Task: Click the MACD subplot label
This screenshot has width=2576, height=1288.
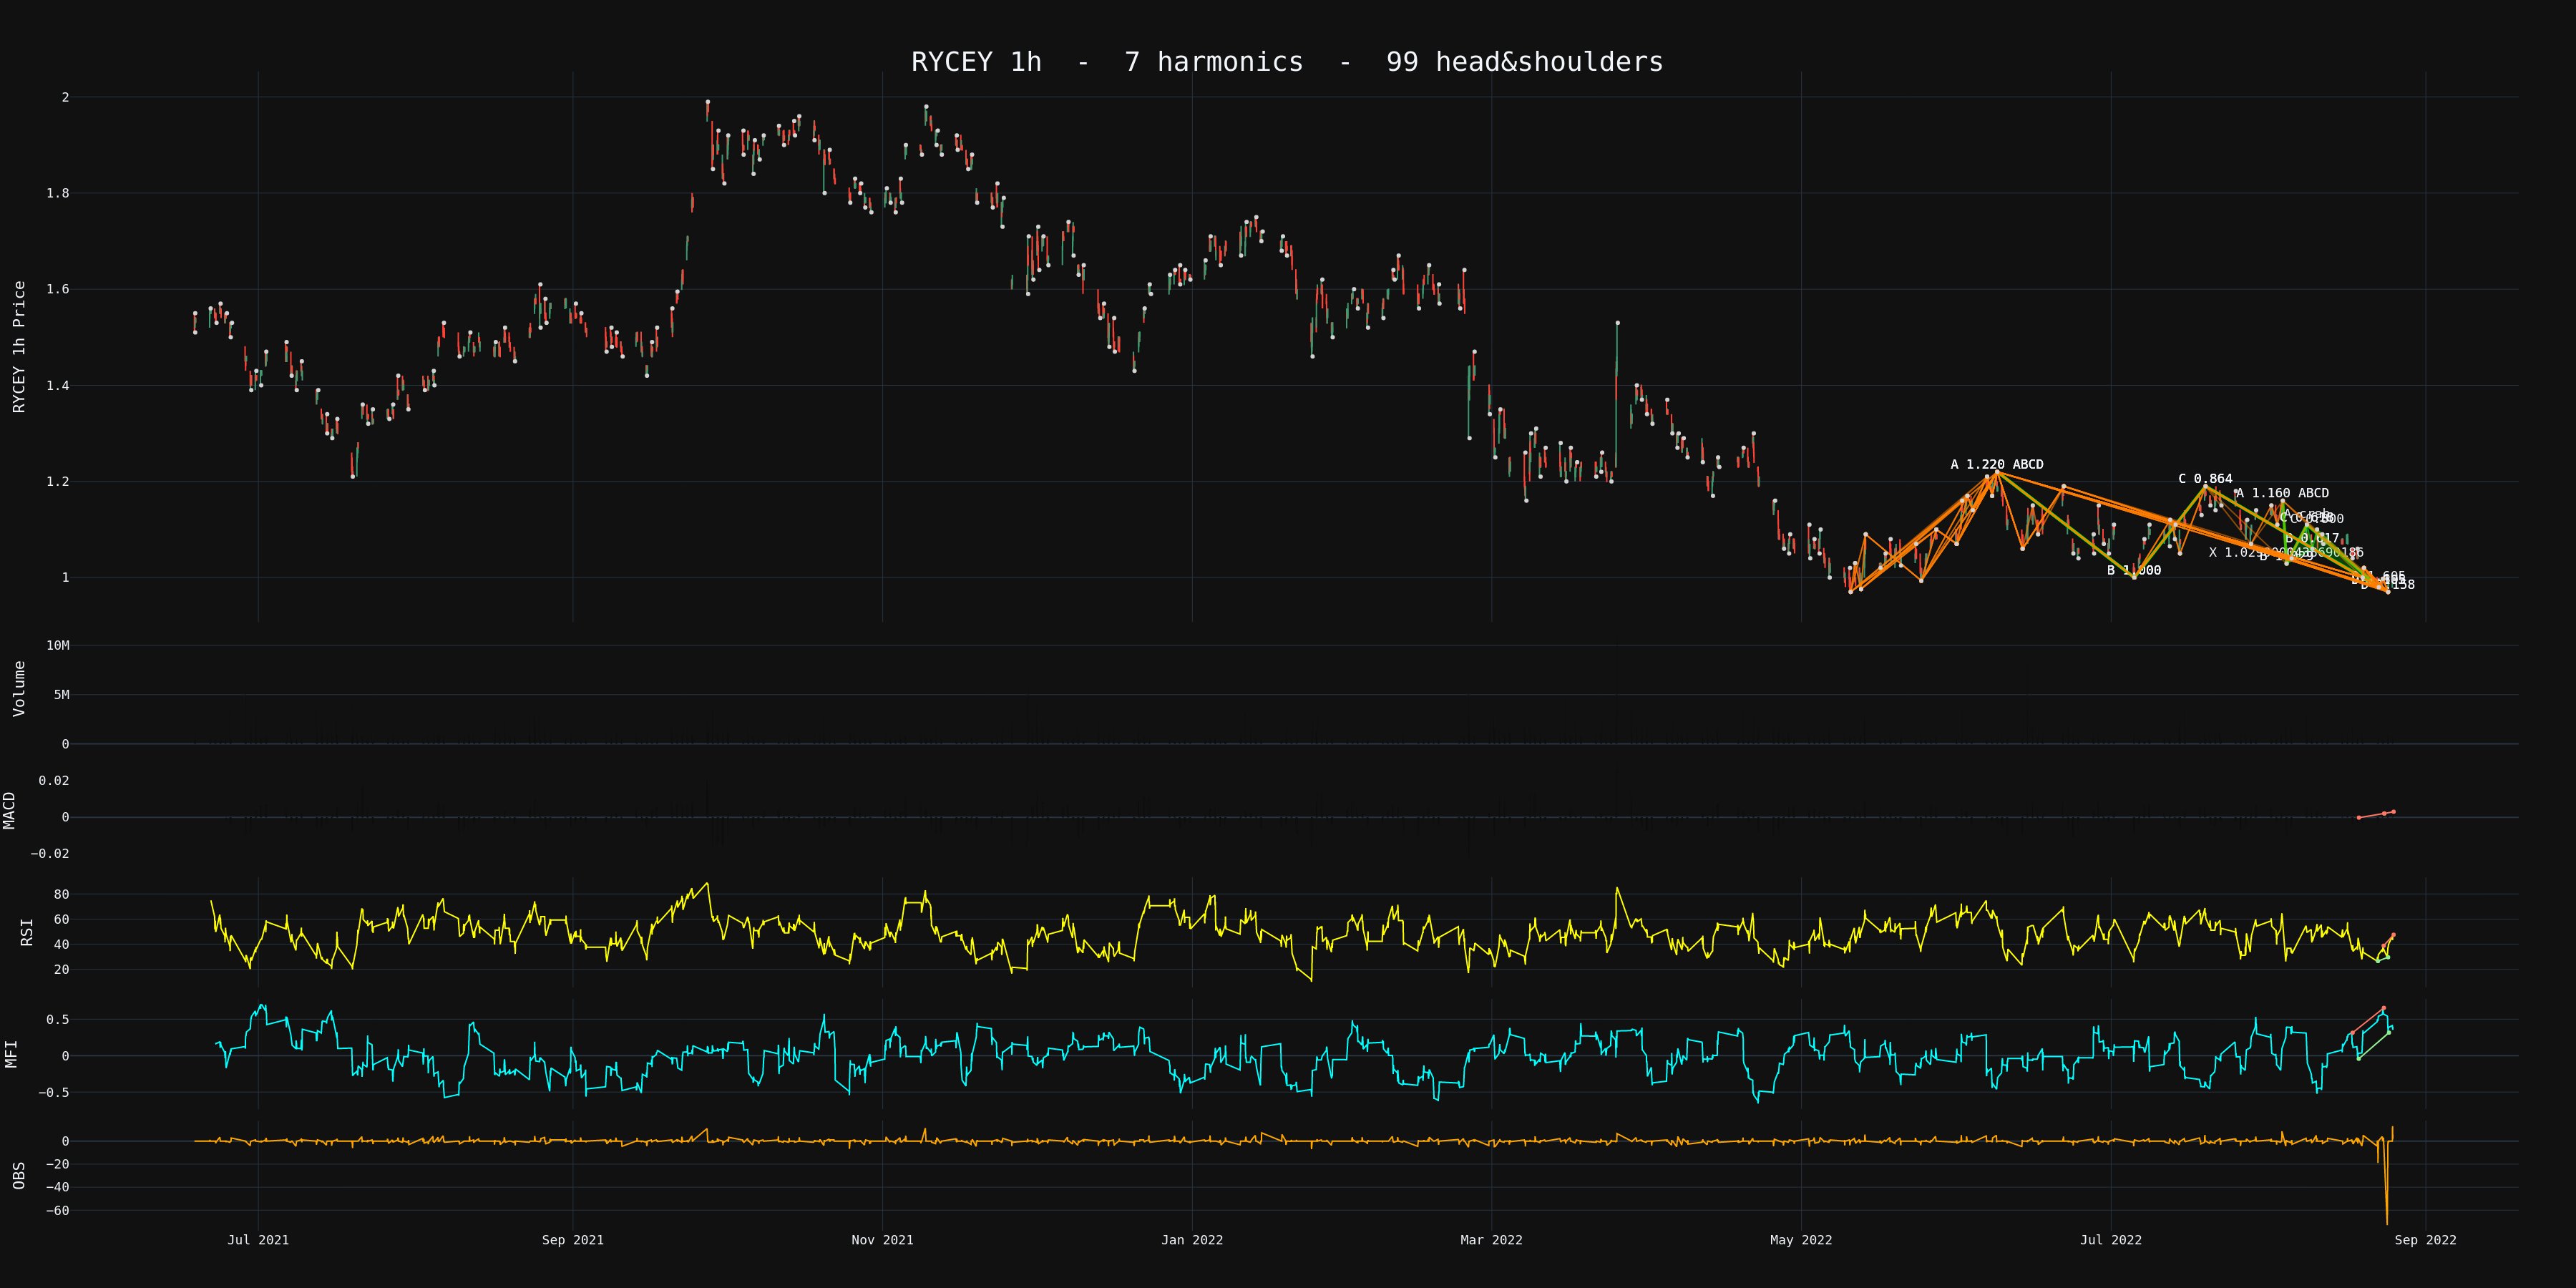Action: 10,810
